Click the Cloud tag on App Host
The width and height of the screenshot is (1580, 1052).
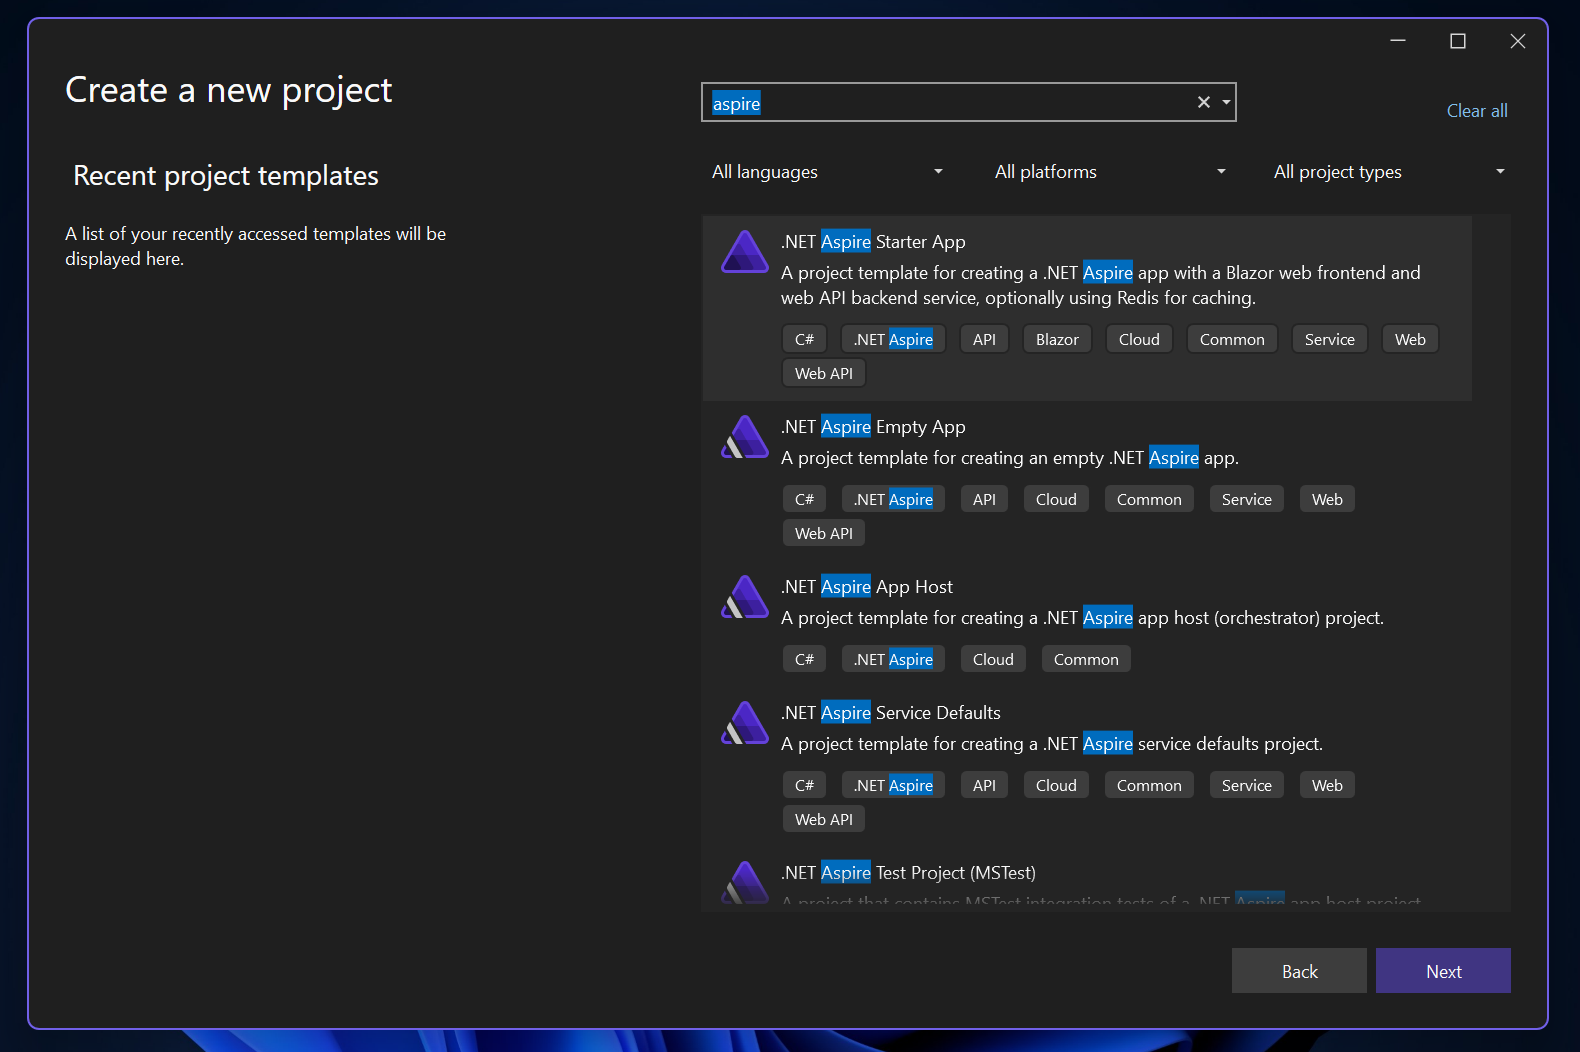(x=993, y=660)
